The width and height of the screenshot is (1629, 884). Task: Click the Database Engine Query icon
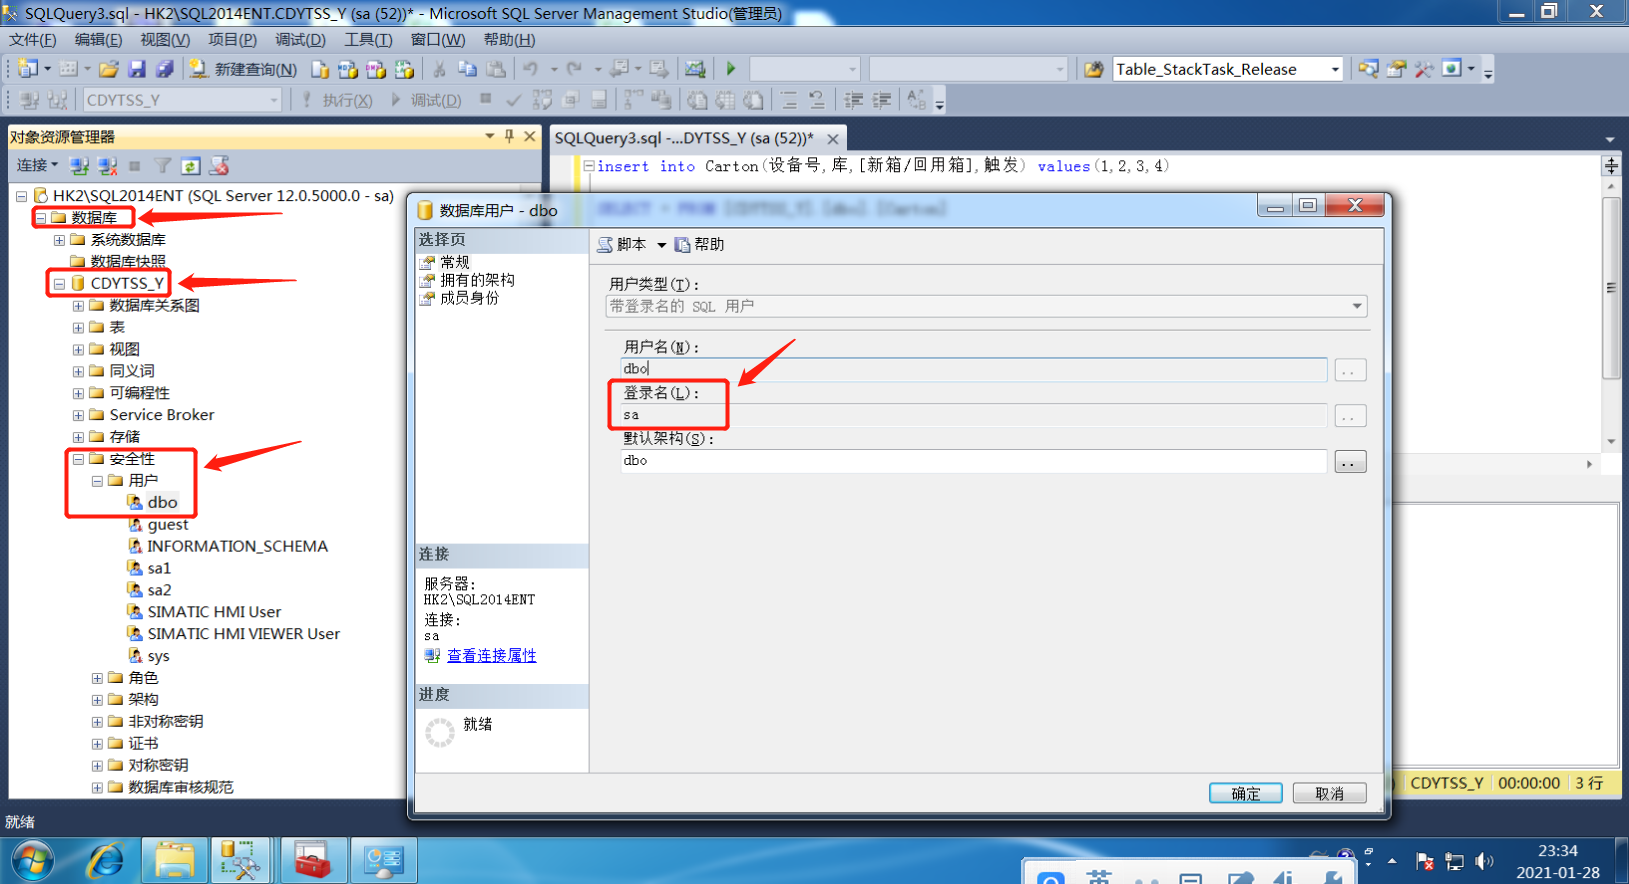coord(319,69)
